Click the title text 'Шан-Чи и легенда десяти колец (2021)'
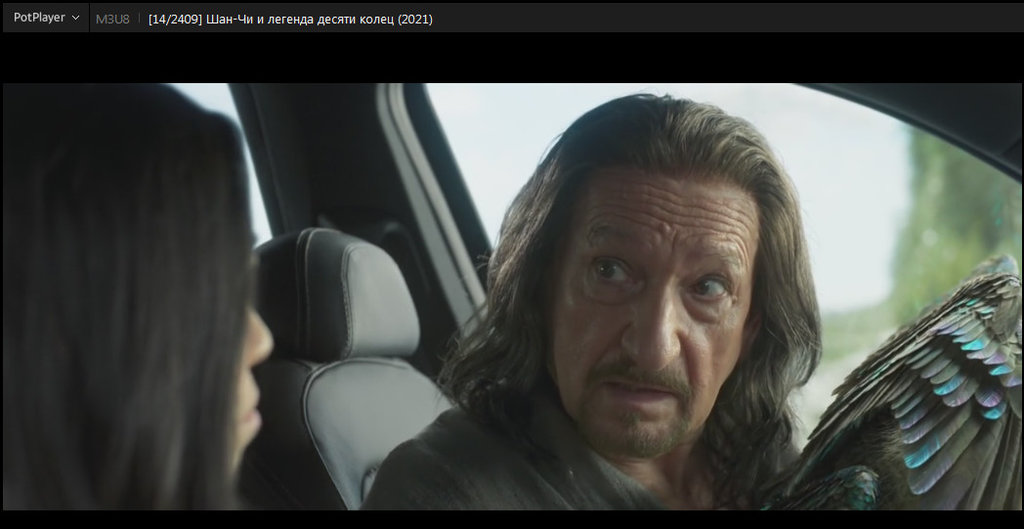This screenshot has width=1024, height=529. coord(319,20)
